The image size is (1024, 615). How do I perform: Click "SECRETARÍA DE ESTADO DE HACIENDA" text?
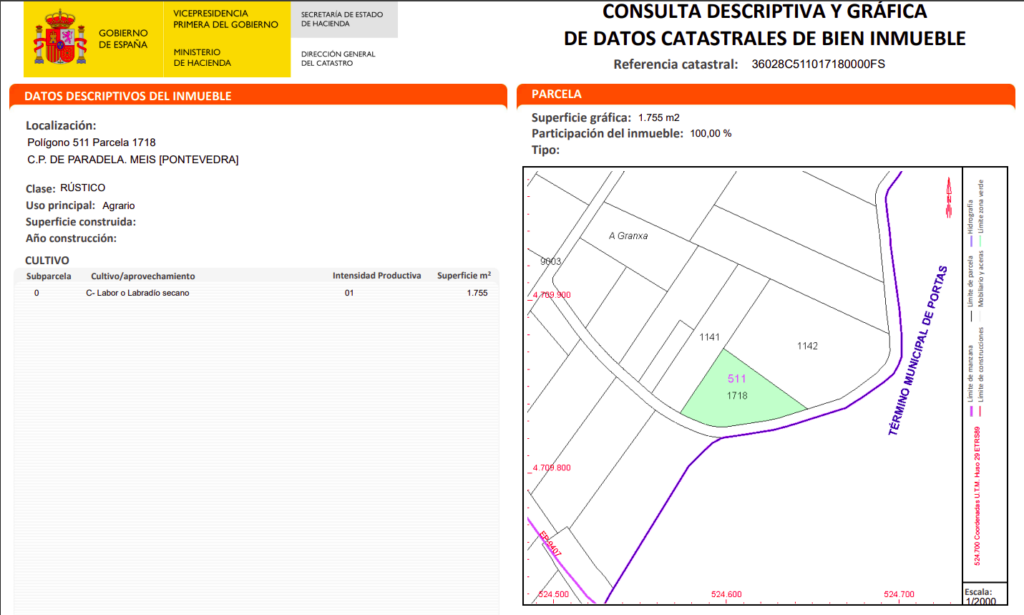pos(342,19)
